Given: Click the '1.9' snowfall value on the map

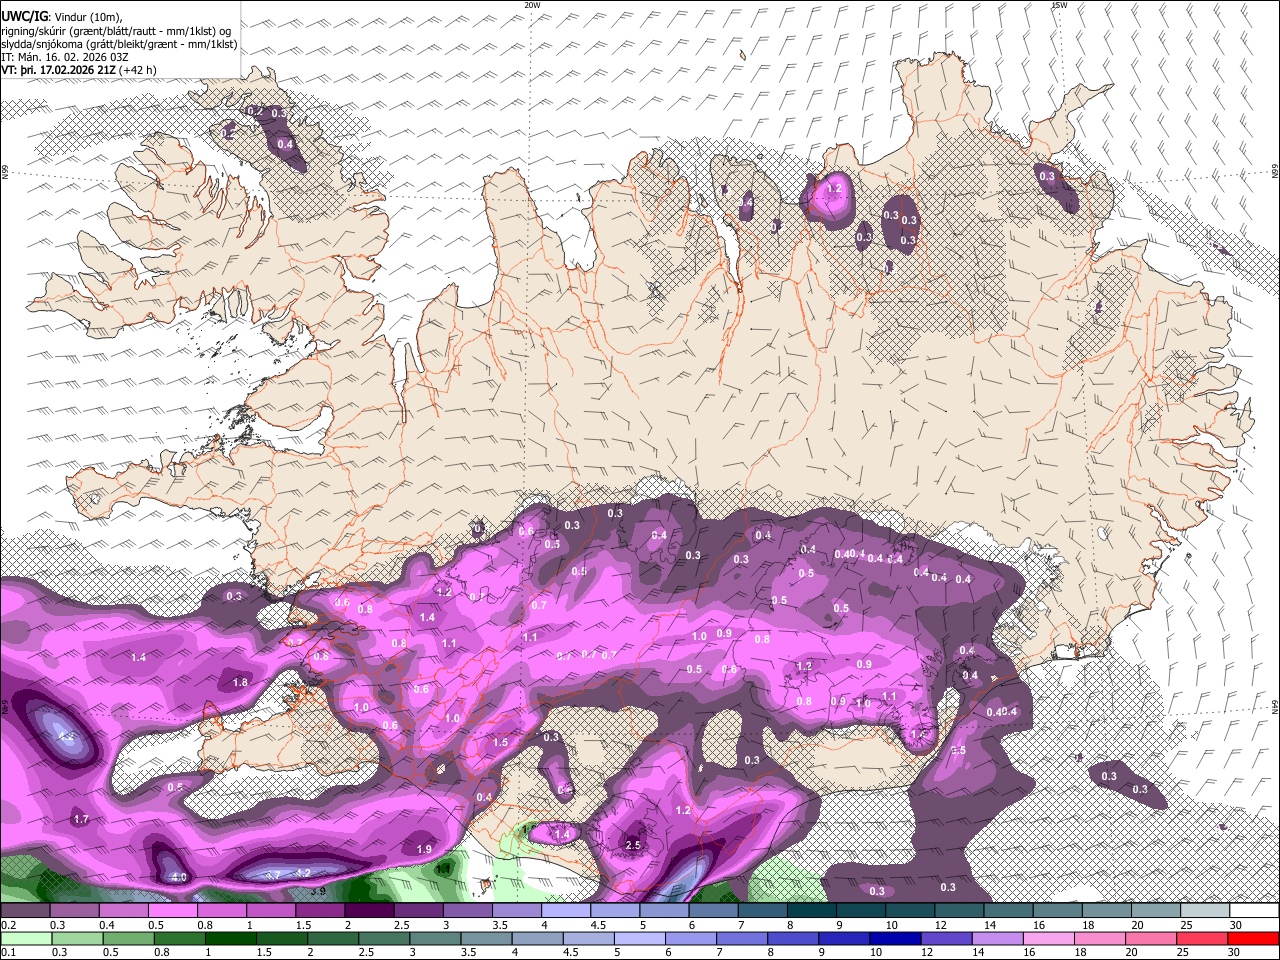Looking at the screenshot, I should pyautogui.click(x=424, y=849).
